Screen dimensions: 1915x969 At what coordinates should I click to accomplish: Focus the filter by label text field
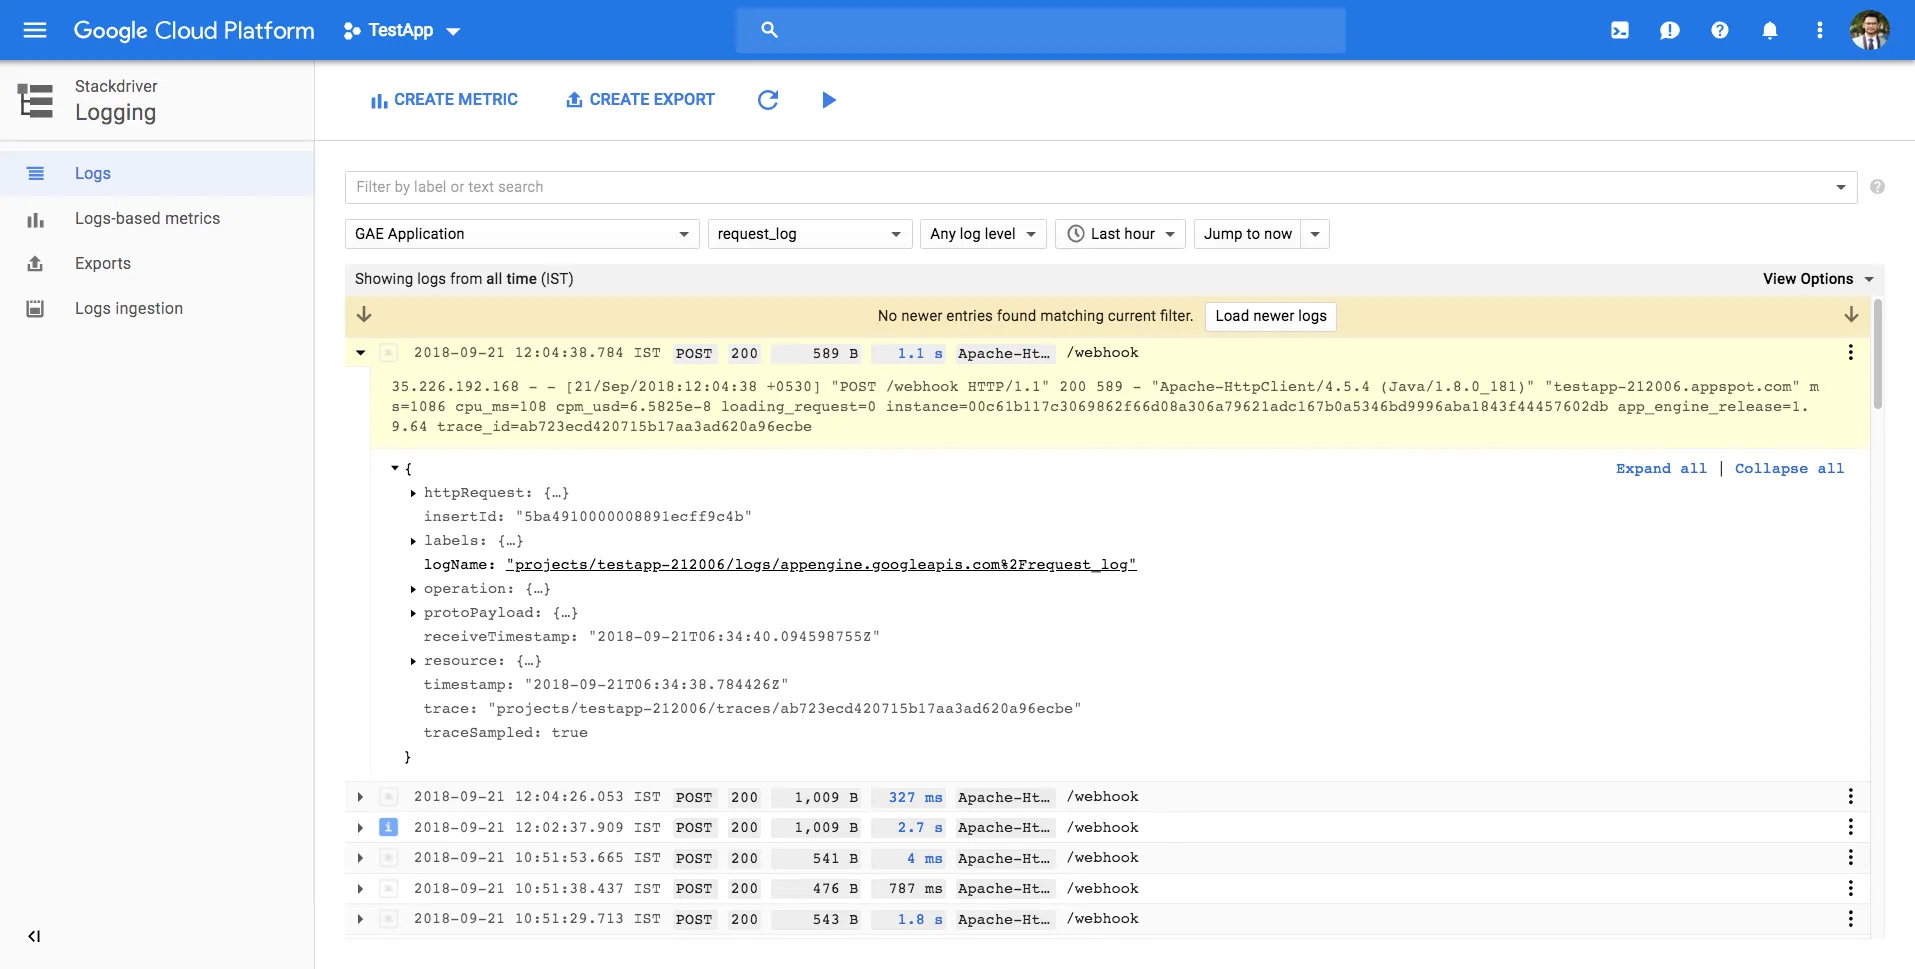pyautogui.click(x=1100, y=187)
